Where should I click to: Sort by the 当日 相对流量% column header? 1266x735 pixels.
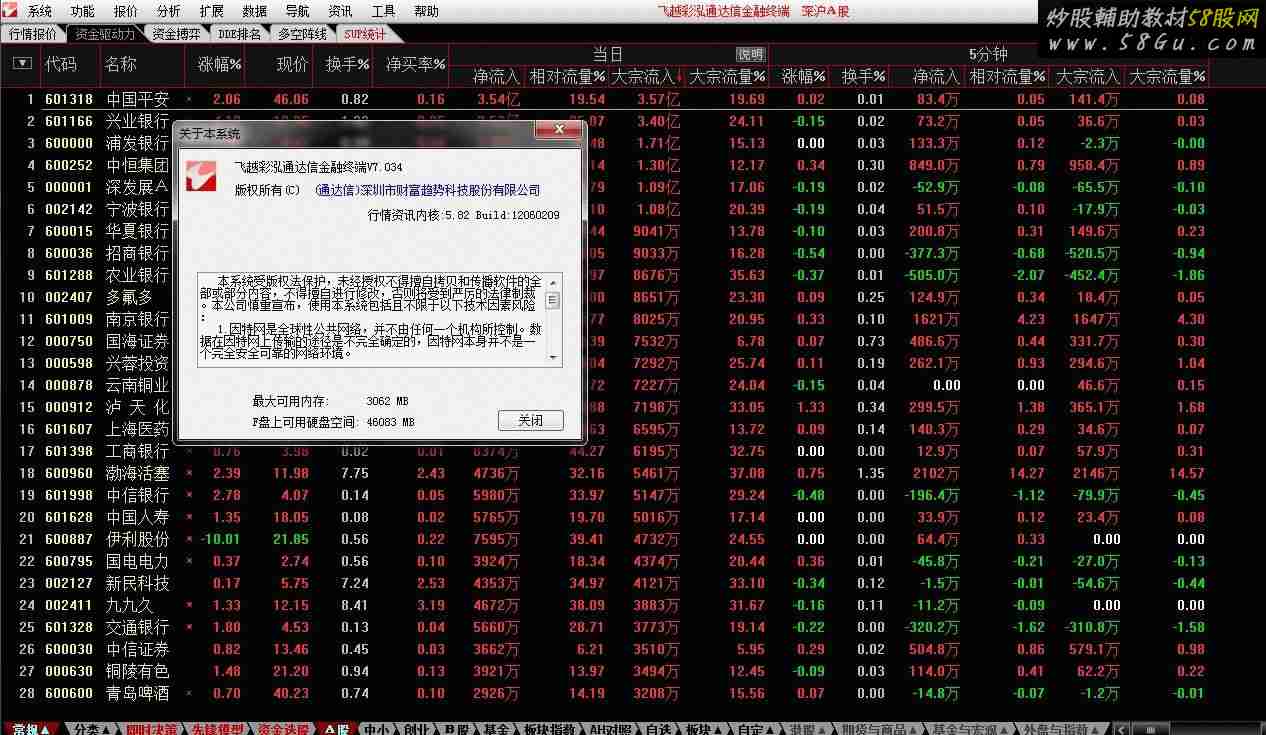click(568, 76)
